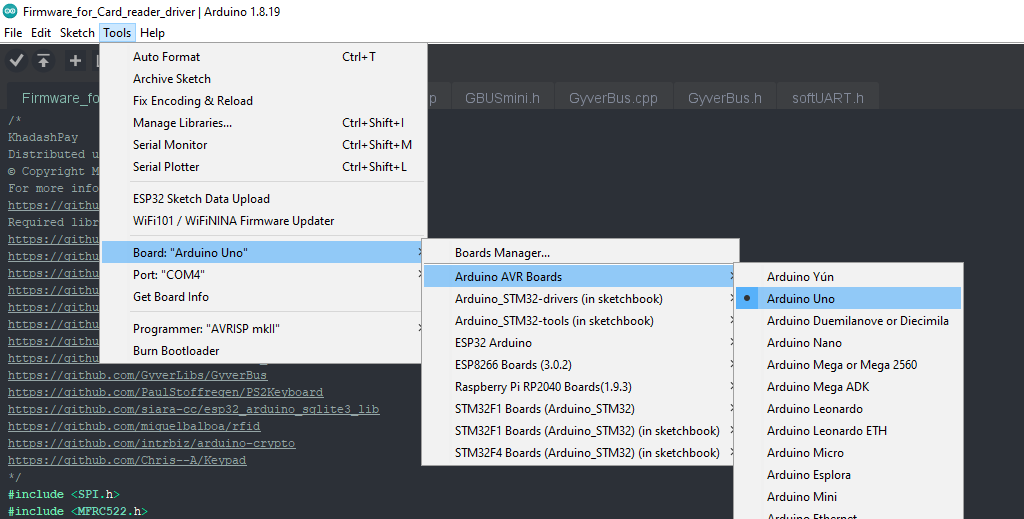Select Fix Encoding & Reload
Screen dimensions: 1024x519
[x=264, y=101]
